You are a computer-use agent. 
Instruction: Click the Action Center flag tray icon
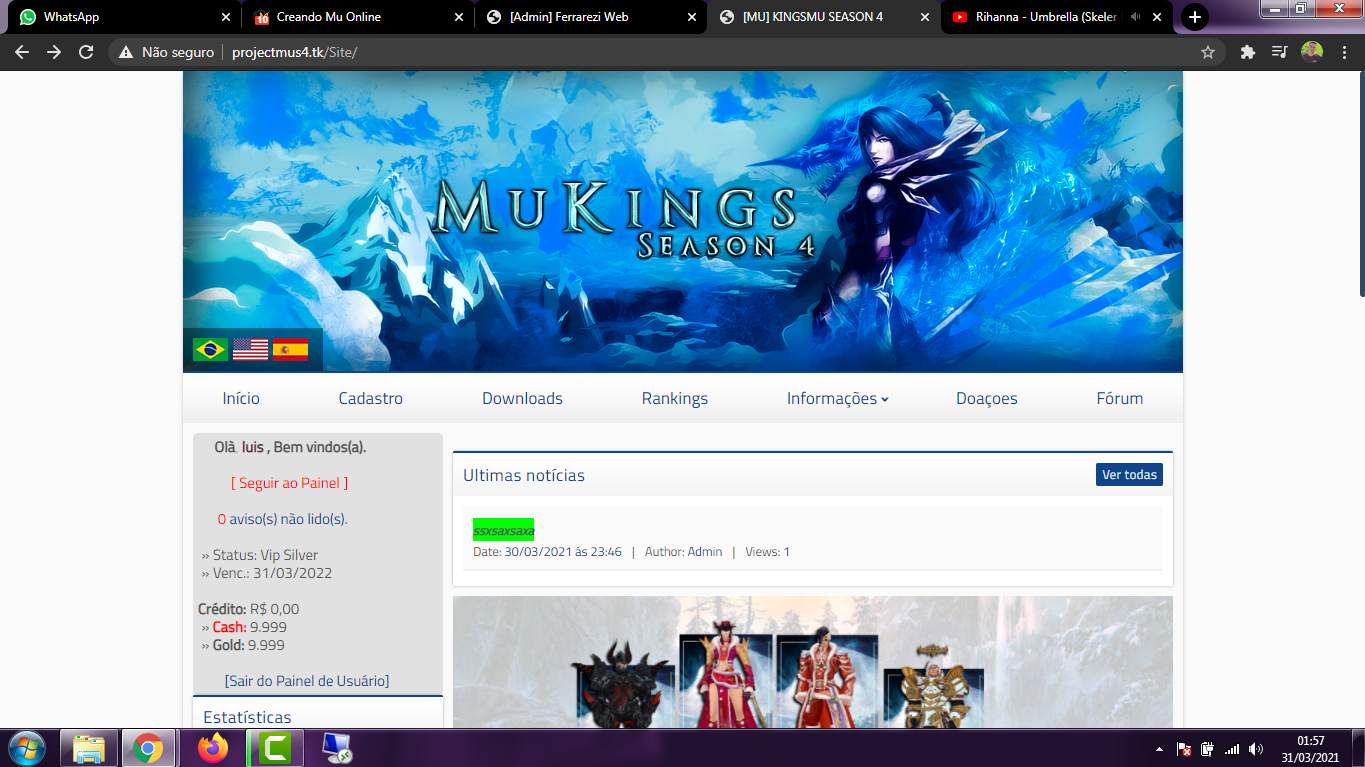[1183, 749]
